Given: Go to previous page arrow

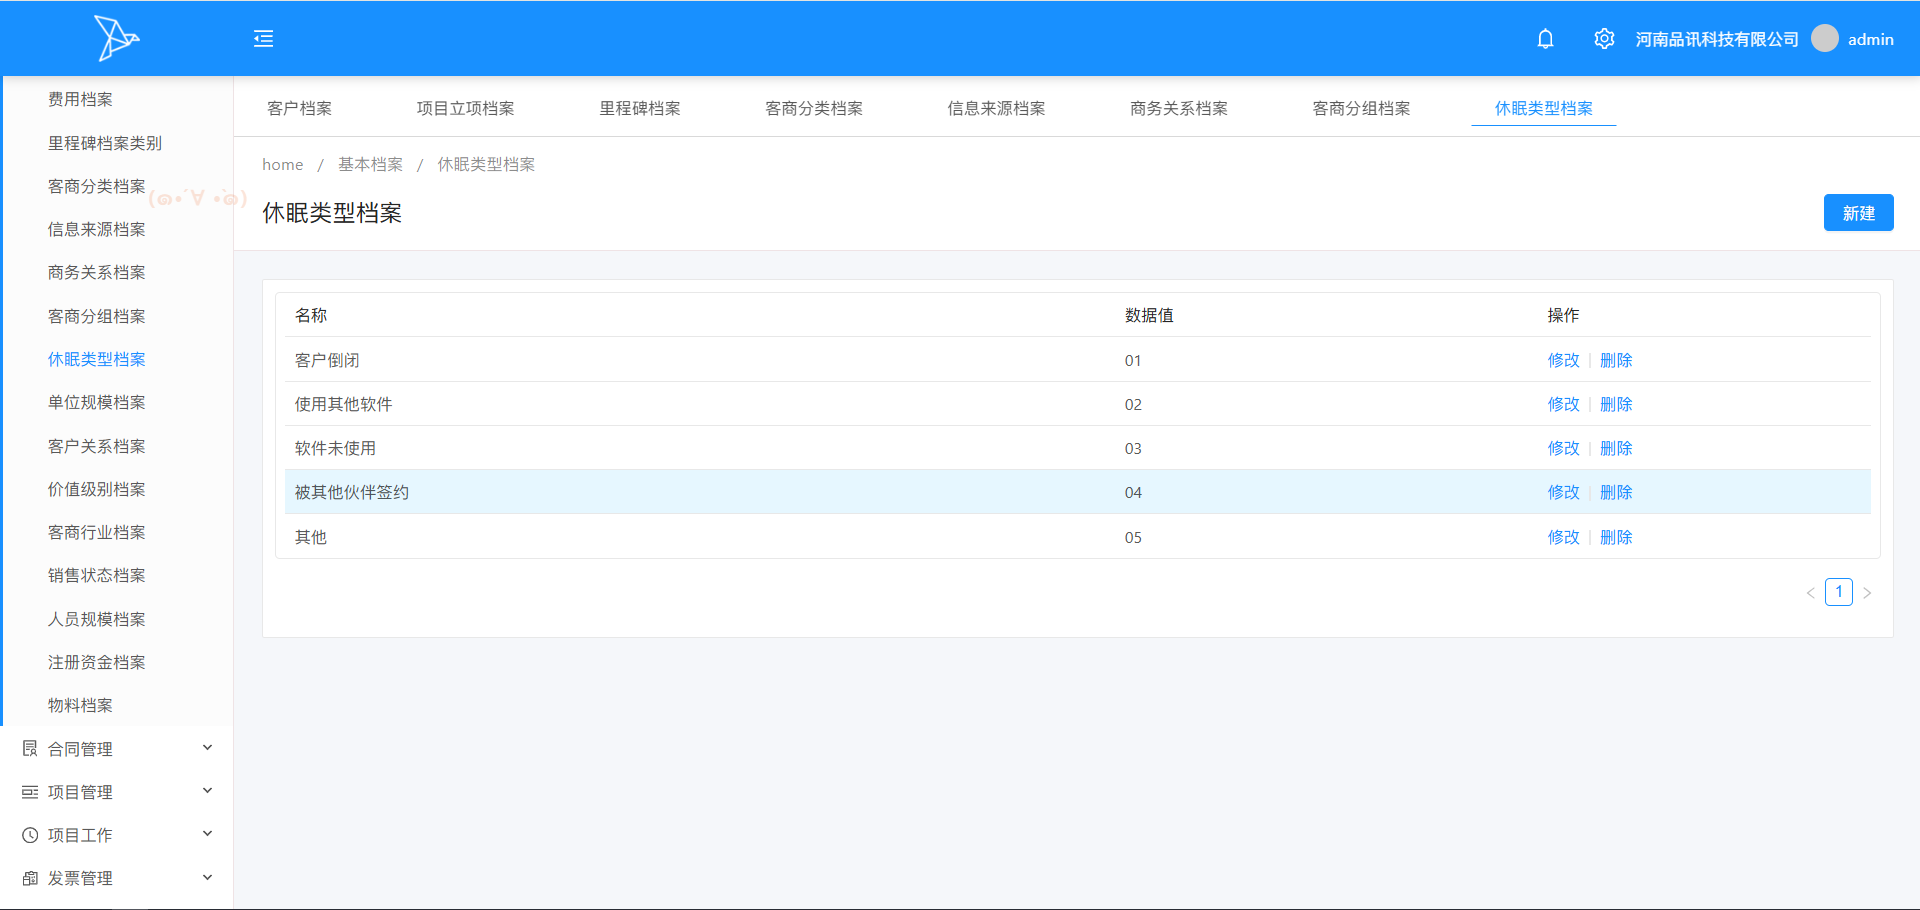Looking at the screenshot, I should (1810, 593).
